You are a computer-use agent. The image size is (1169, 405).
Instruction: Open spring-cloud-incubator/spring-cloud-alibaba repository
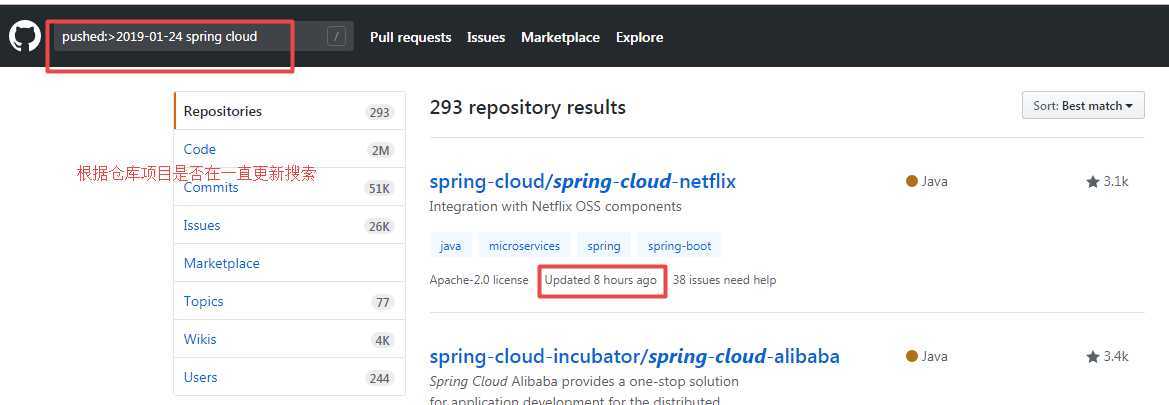[634, 357]
